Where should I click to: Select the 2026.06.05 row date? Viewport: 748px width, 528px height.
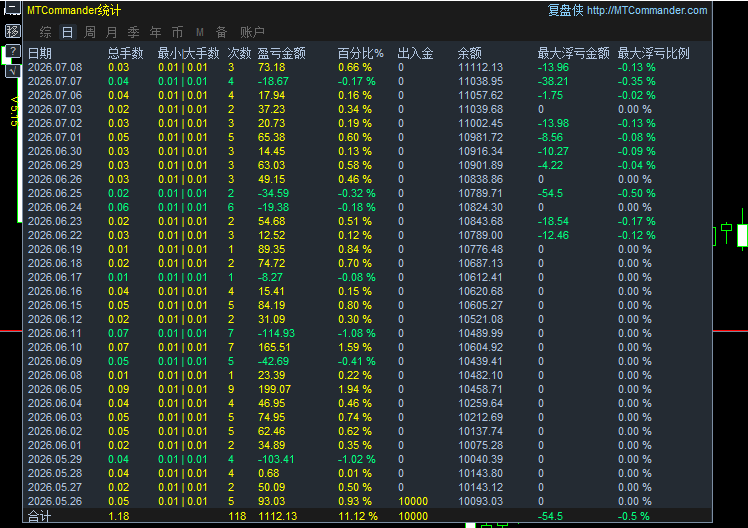[55, 389]
